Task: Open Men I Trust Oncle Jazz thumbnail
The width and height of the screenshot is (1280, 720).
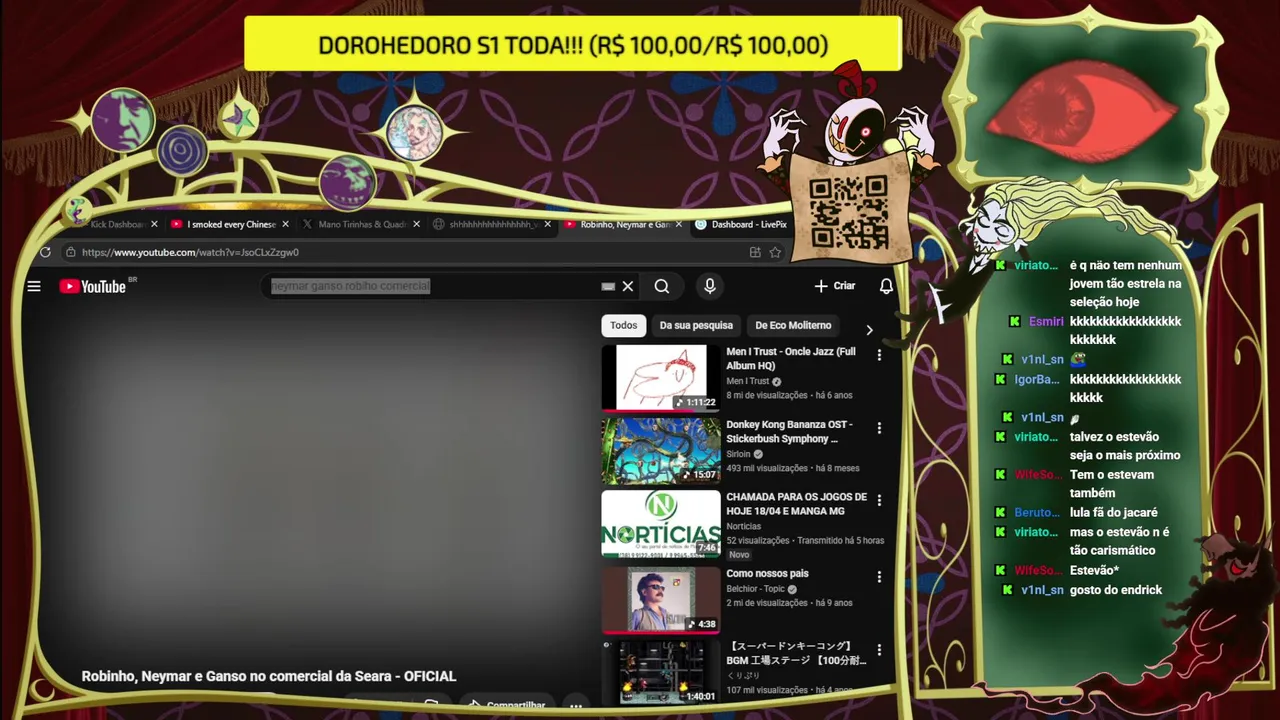Action: 660,377
